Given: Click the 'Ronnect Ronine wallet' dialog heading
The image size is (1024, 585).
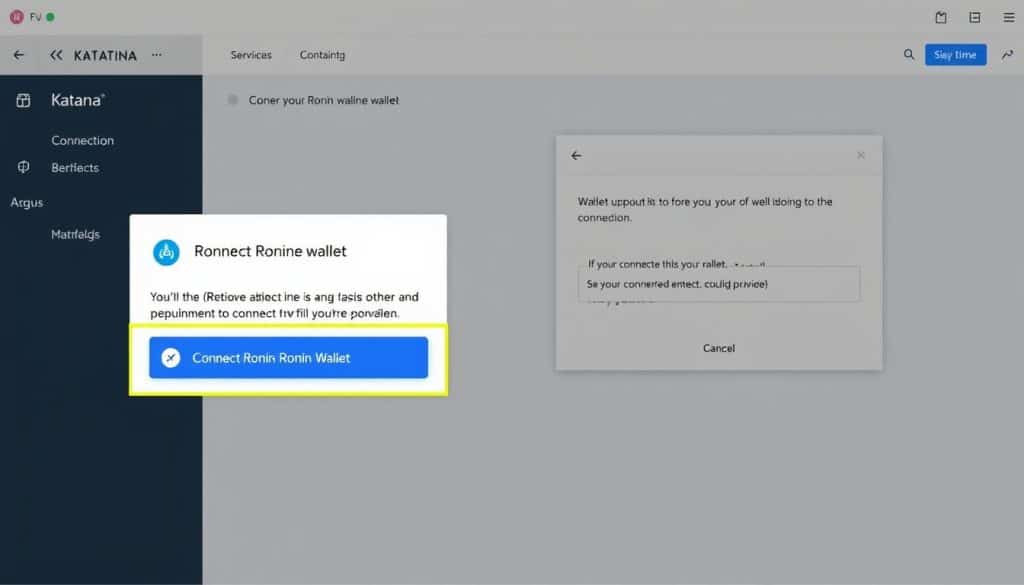Looking at the screenshot, I should pyautogui.click(x=270, y=251).
